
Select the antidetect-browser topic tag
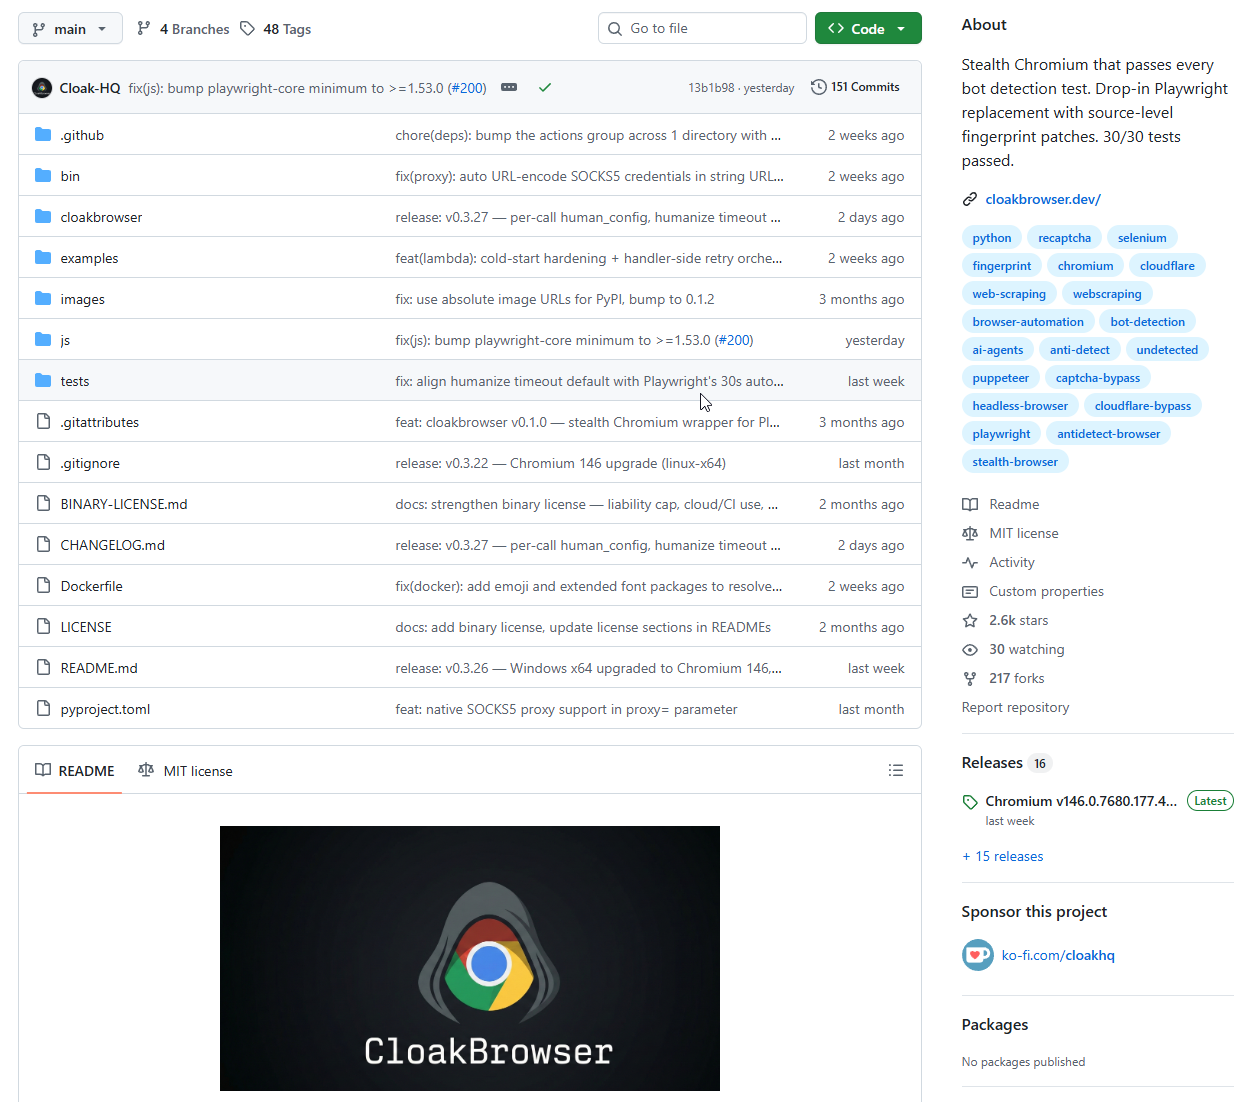(1109, 434)
